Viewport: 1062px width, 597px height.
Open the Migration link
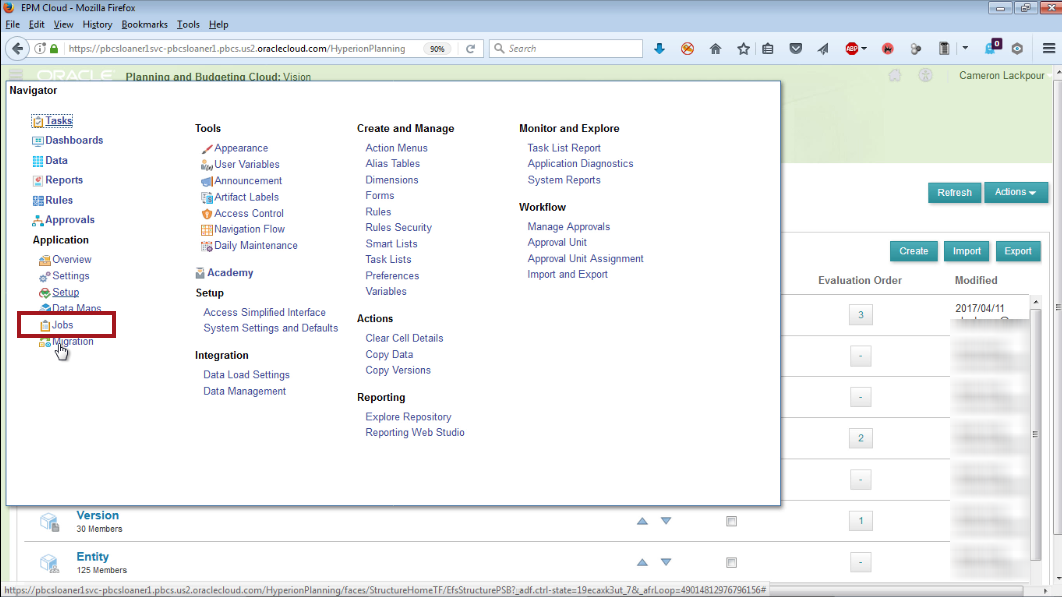coord(72,342)
